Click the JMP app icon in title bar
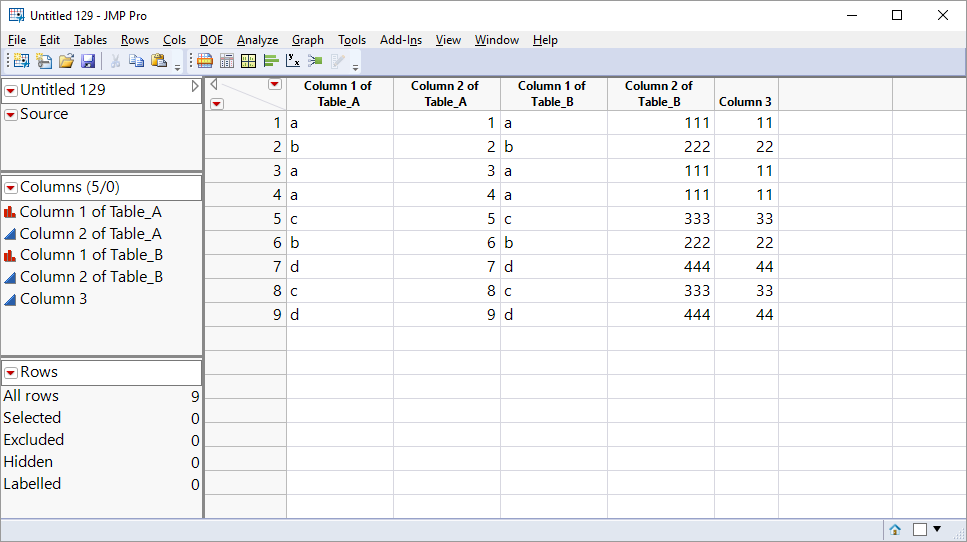The image size is (967, 542). (x=17, y=15)
